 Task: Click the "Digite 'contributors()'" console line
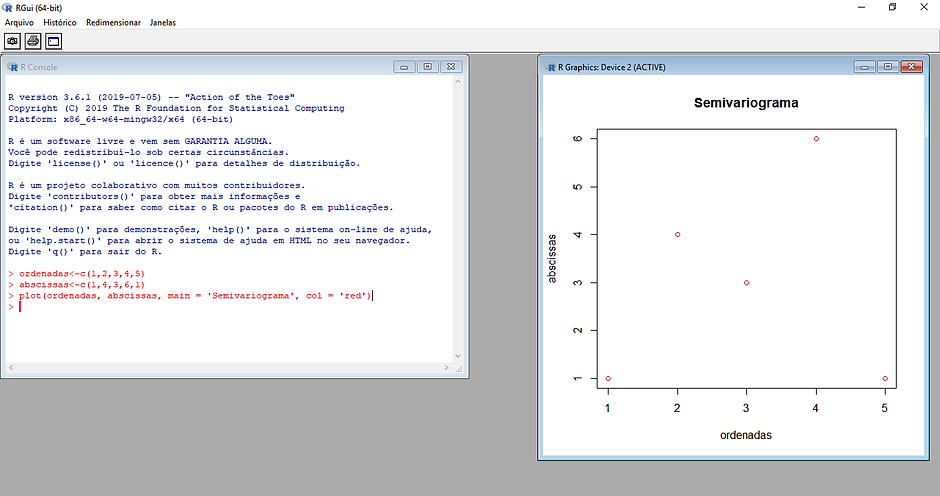154,196
